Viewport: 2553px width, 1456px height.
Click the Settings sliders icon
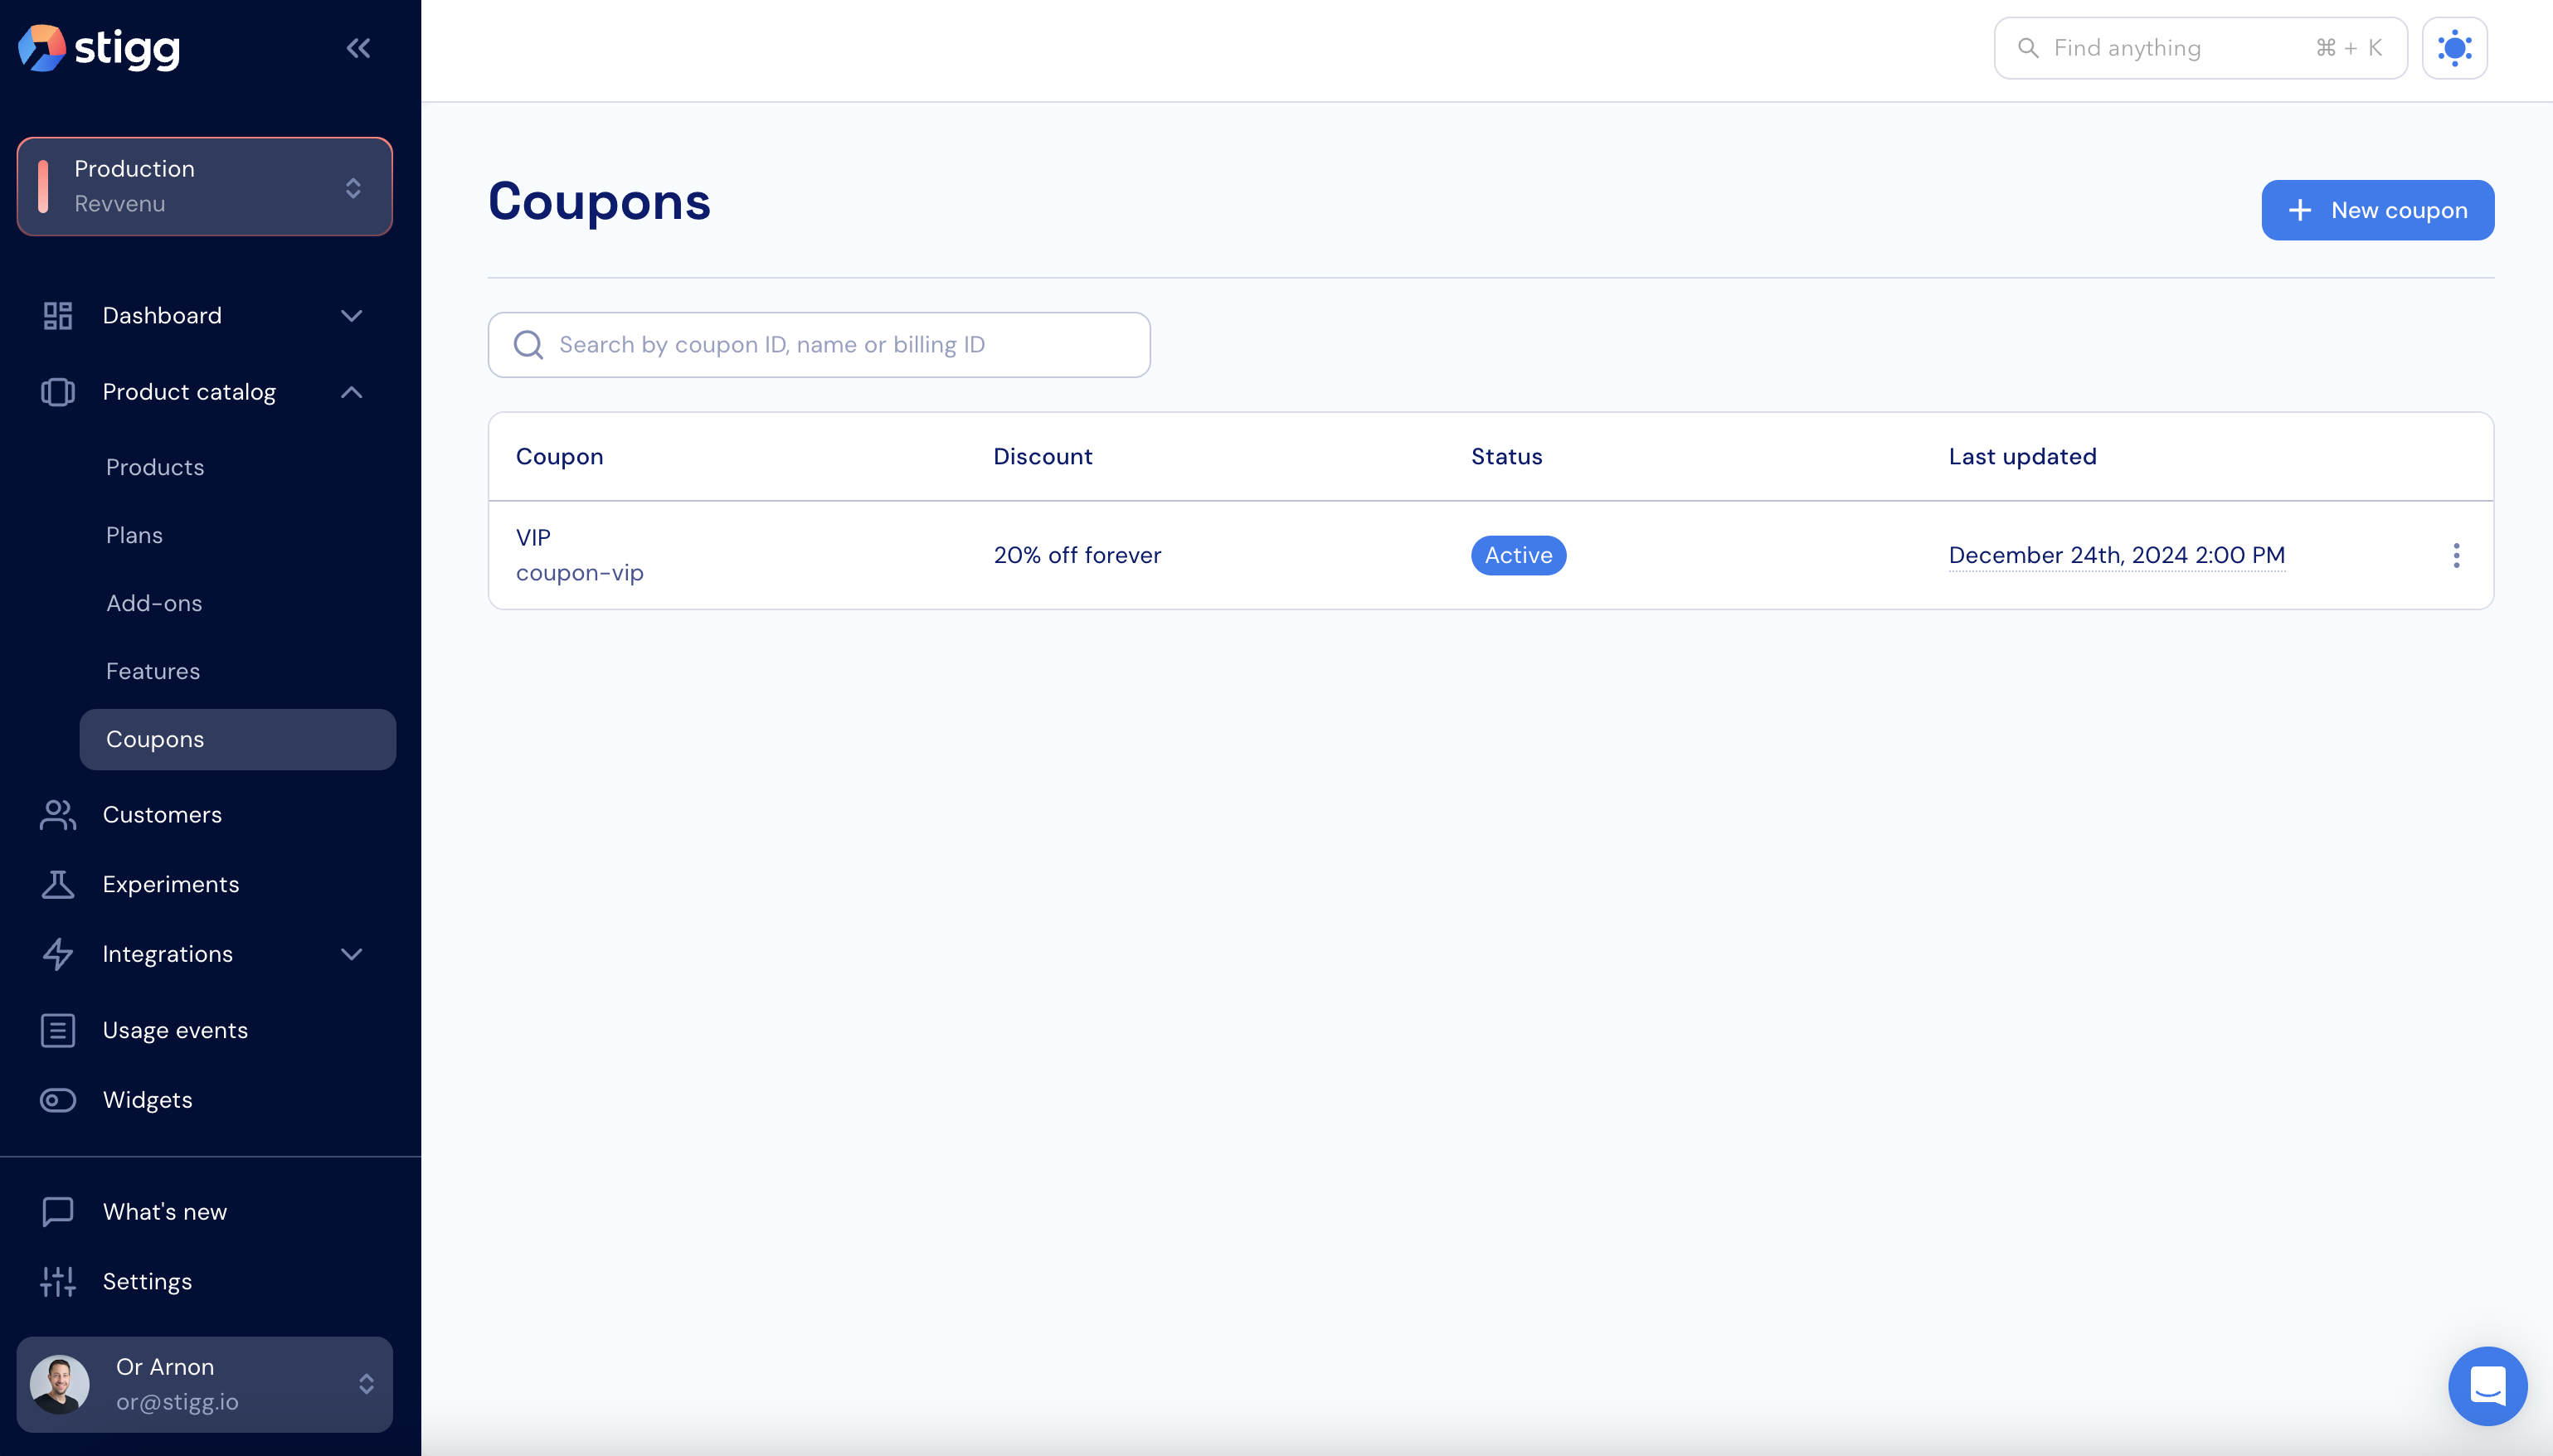(x=58, y=1281)
